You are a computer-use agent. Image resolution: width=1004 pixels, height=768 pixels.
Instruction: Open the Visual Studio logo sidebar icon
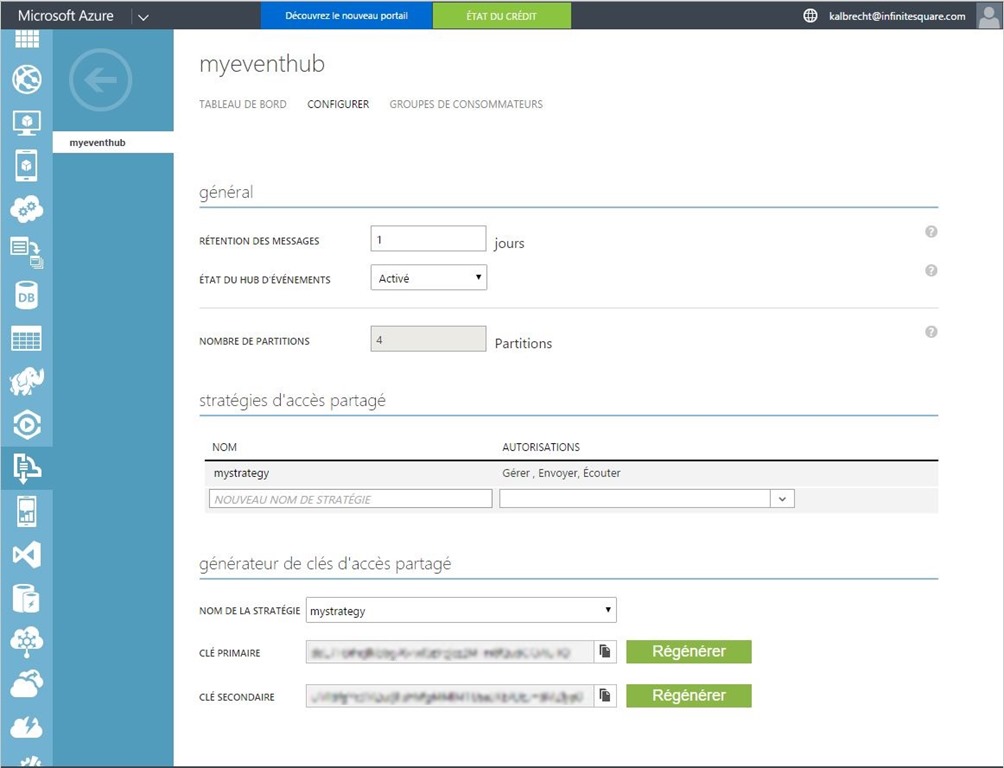[26, 555]
